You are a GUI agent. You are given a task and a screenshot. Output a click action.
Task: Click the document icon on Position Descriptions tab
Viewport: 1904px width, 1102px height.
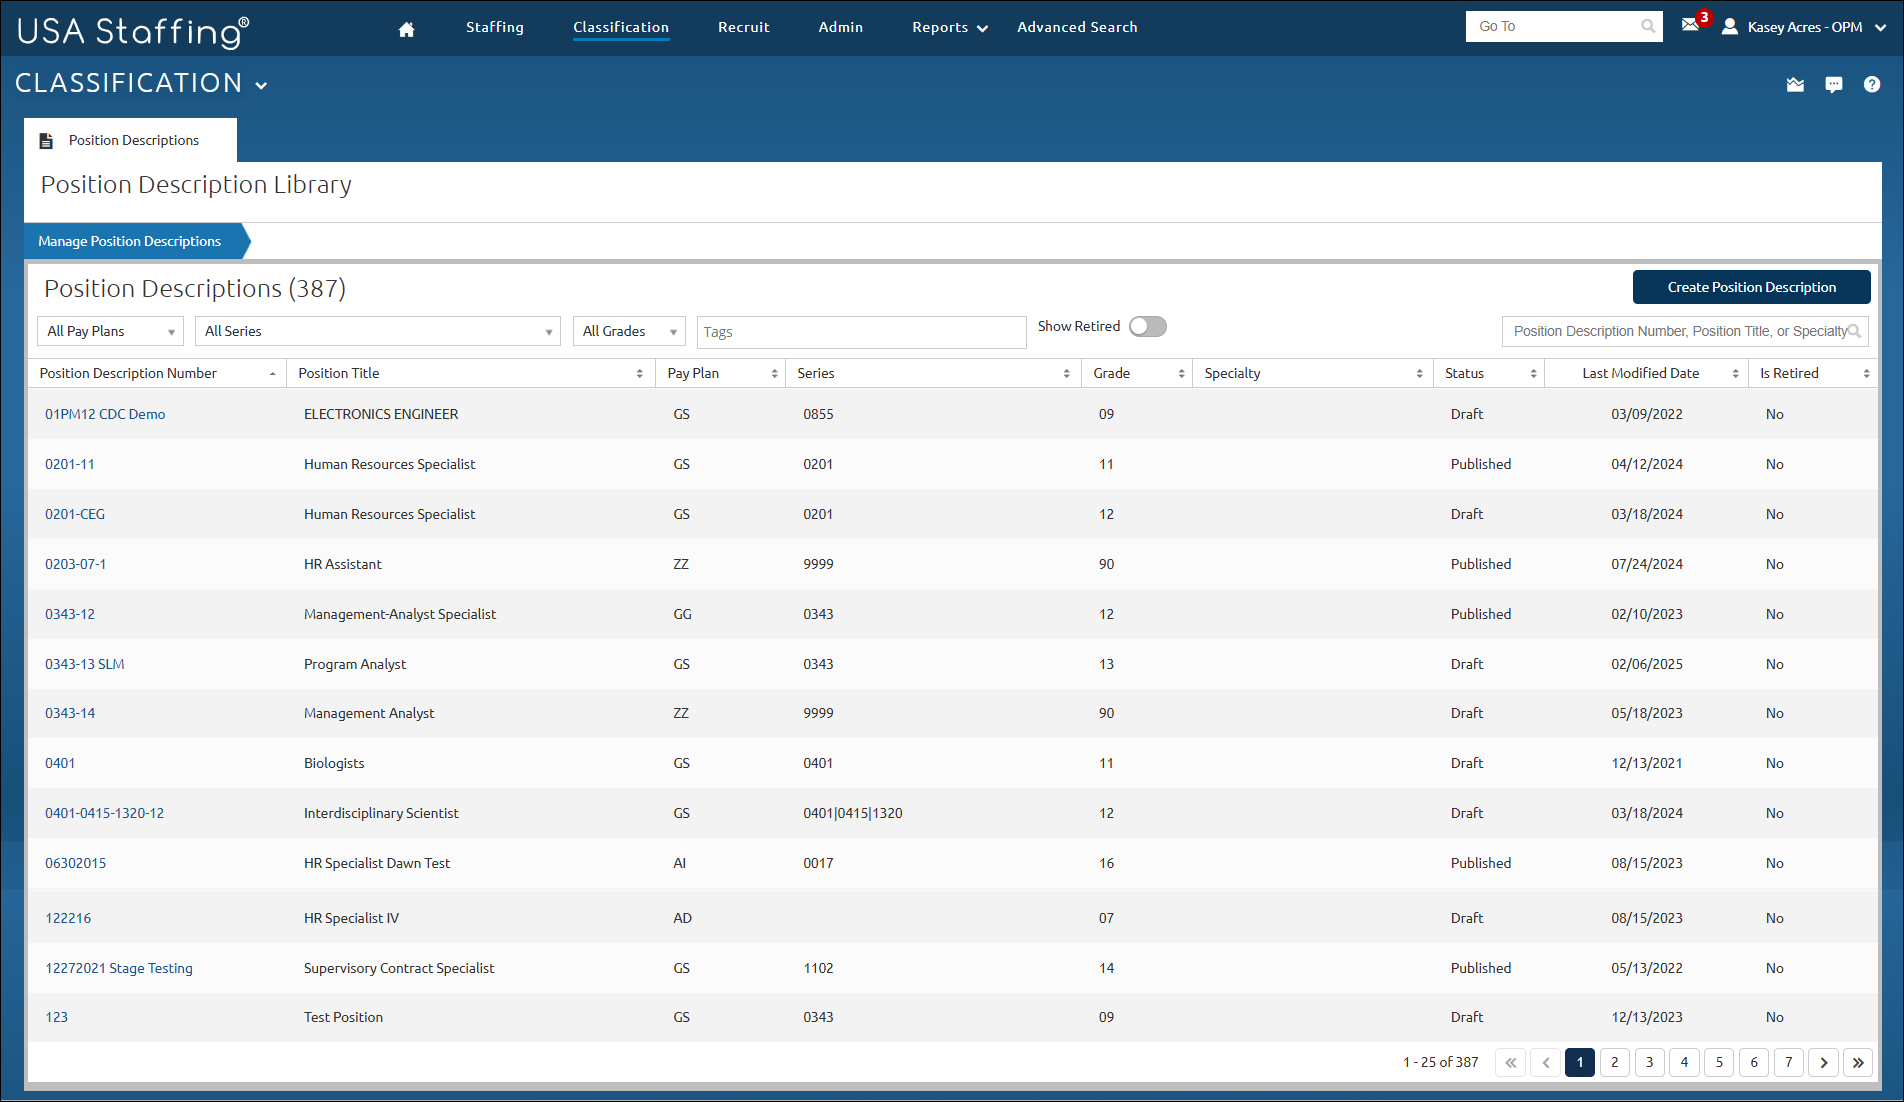(46, 140)
